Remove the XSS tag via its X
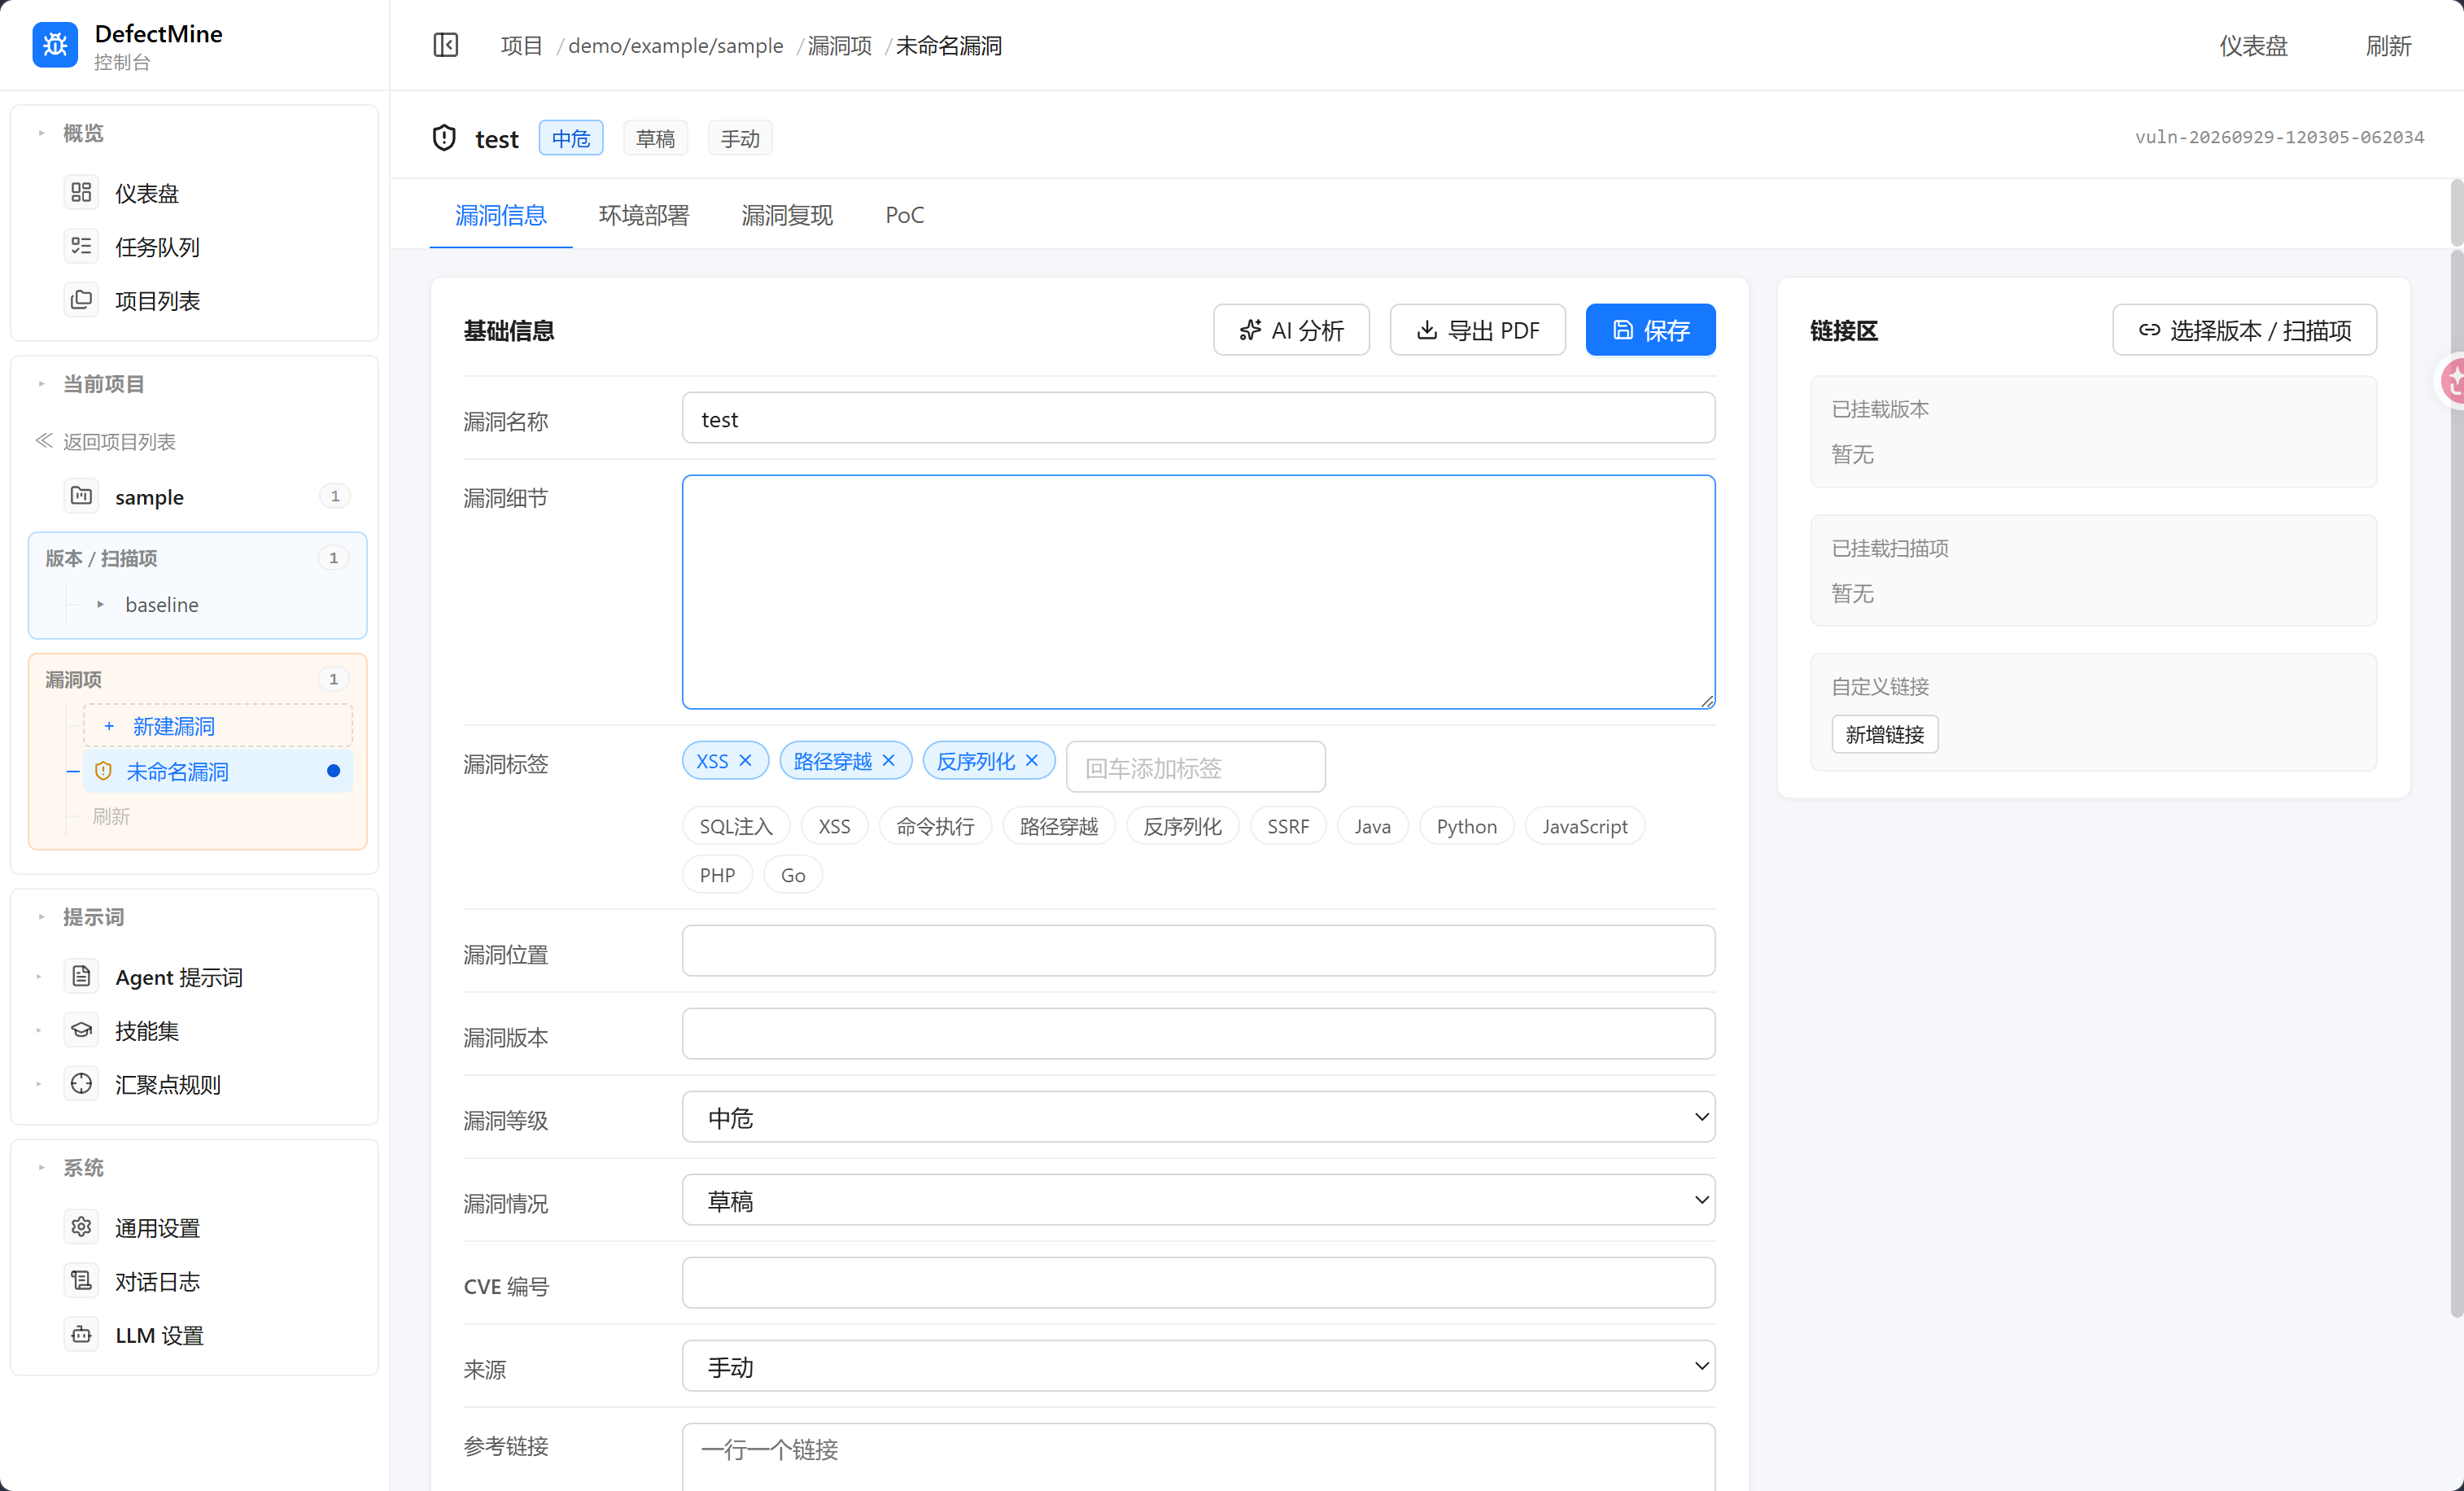The height and width of the screenshot is (1491, 2464). click(x=745, y=761)
